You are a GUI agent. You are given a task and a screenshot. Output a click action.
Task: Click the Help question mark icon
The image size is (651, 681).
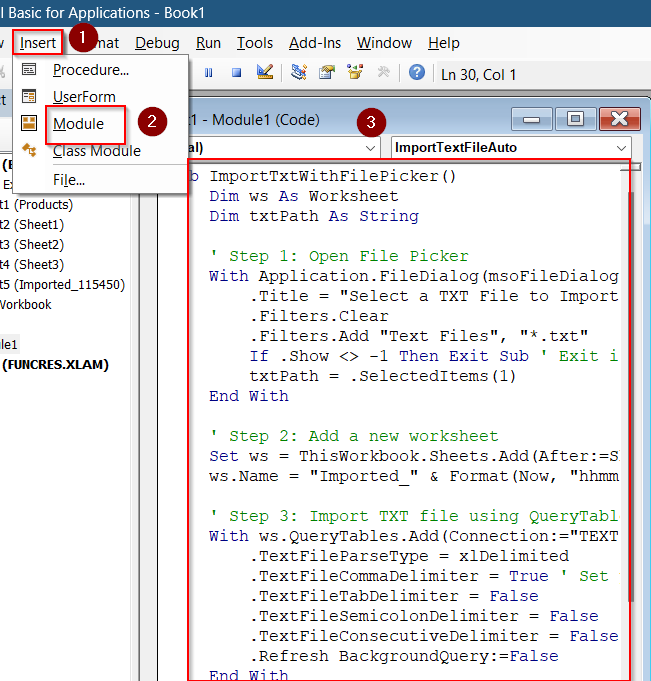click(x=417, y=72)
